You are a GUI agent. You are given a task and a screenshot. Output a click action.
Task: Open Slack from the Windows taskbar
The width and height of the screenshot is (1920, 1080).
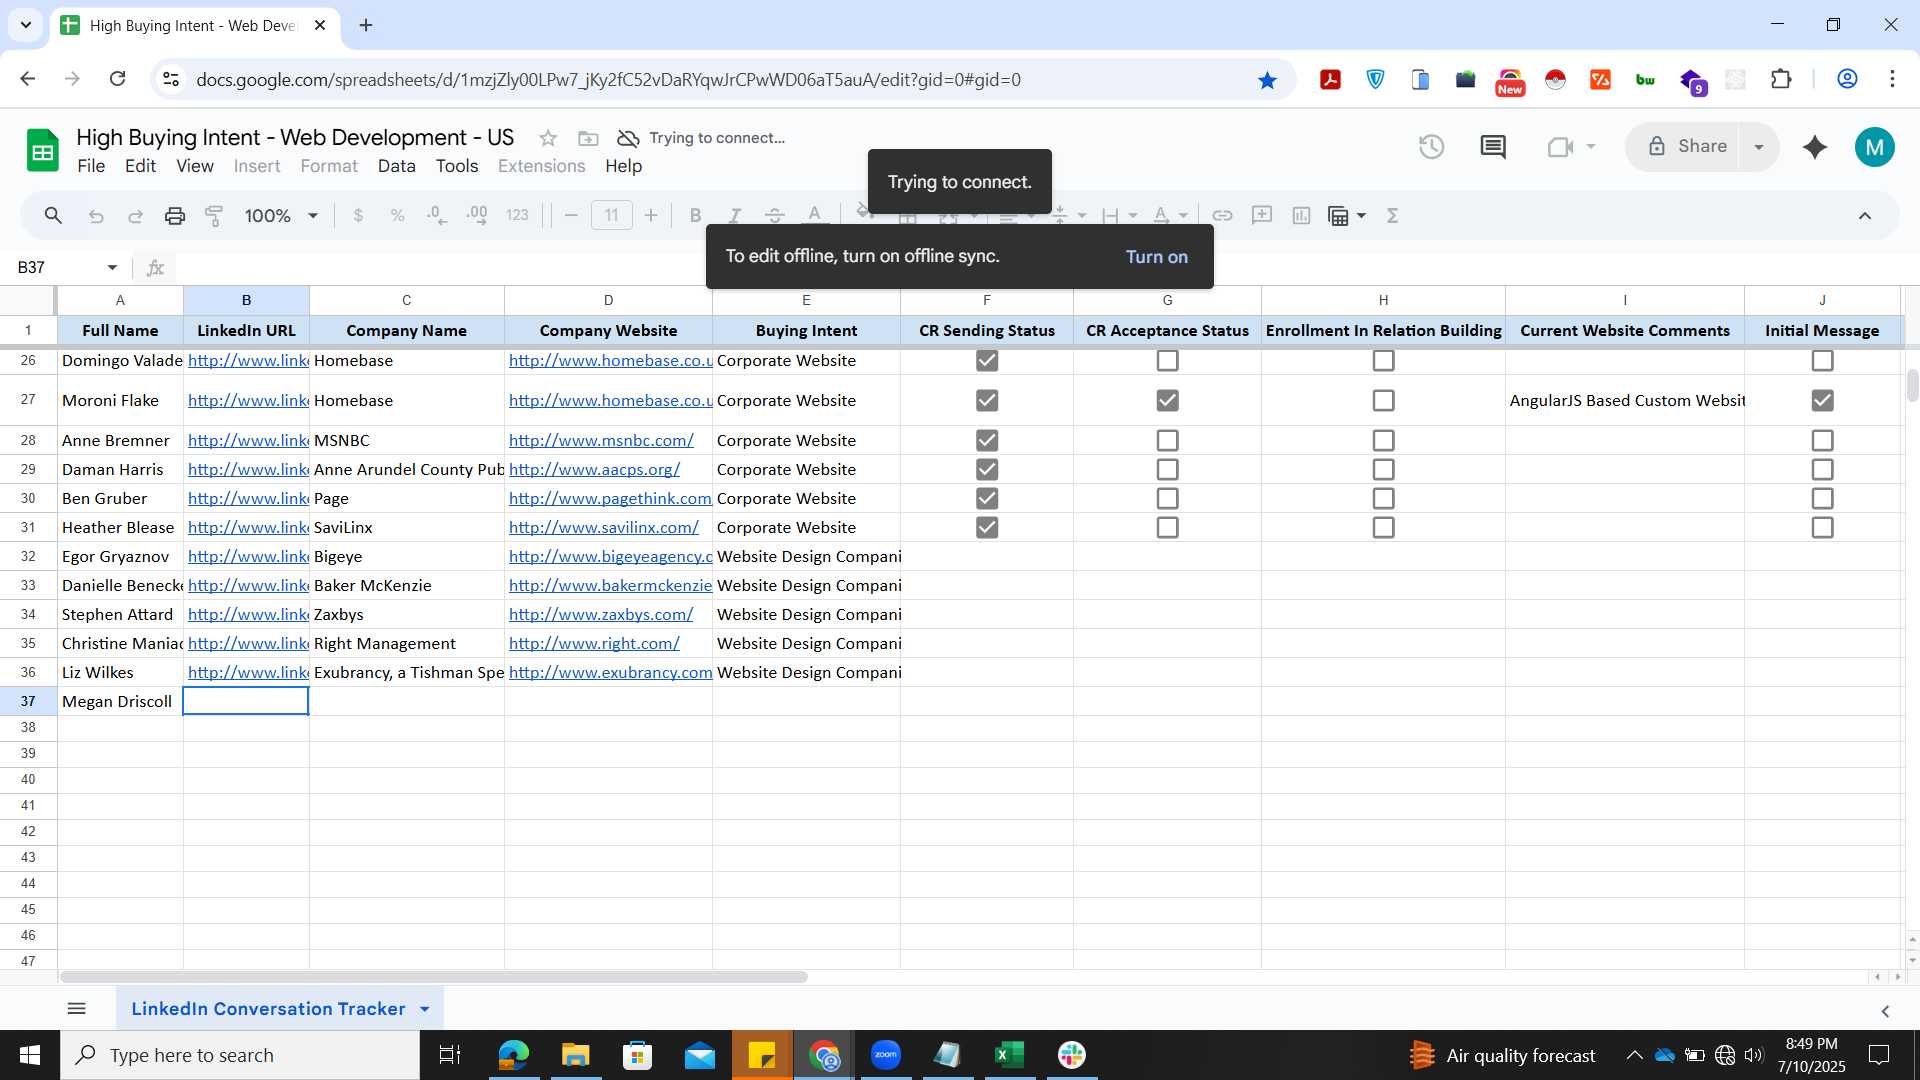coord(1072,1055)
